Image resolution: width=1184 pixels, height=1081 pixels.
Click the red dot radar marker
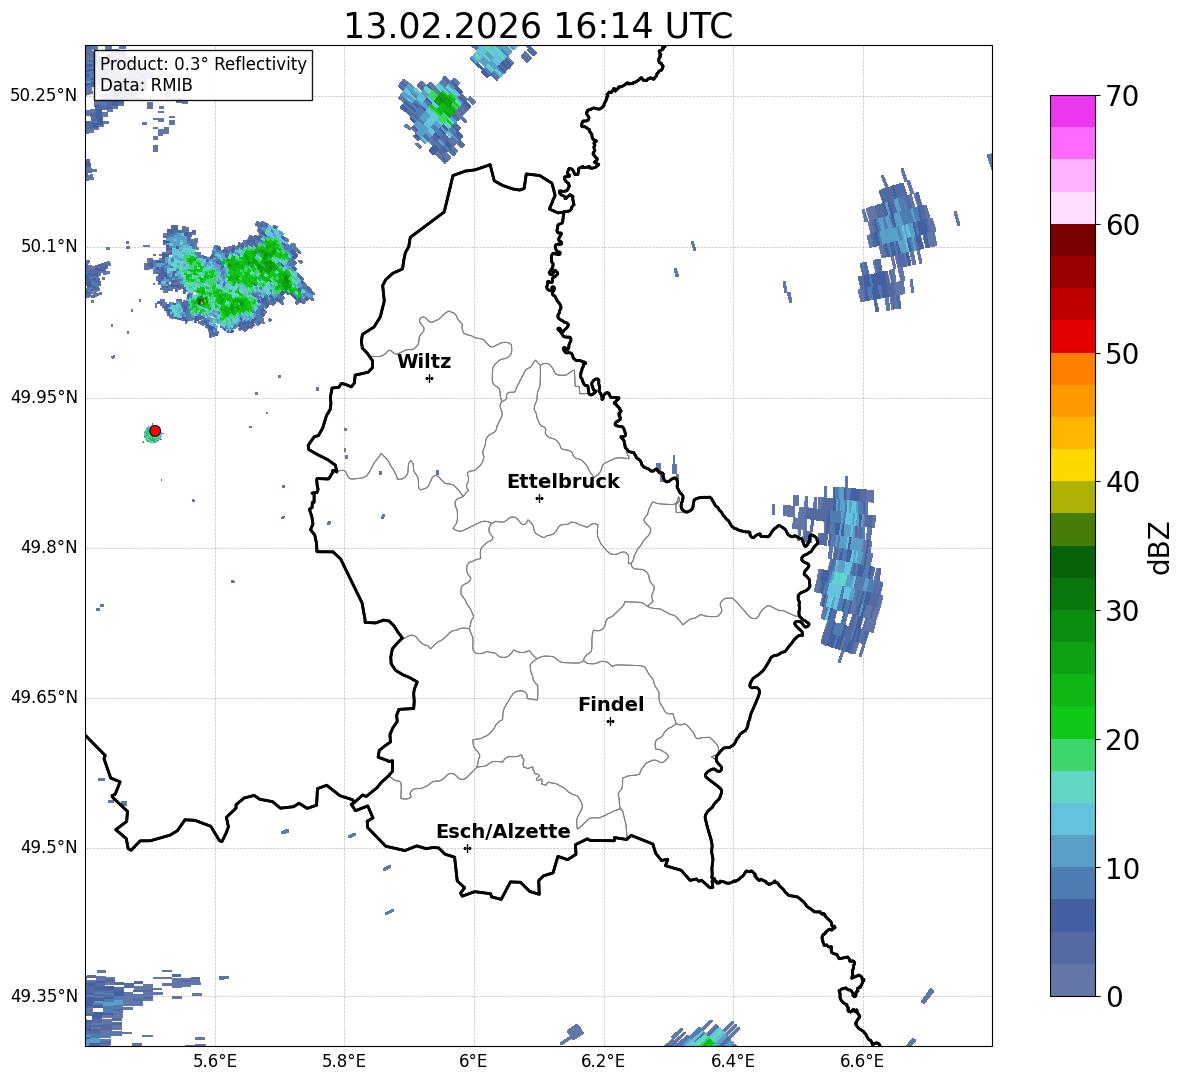(155, 431)
